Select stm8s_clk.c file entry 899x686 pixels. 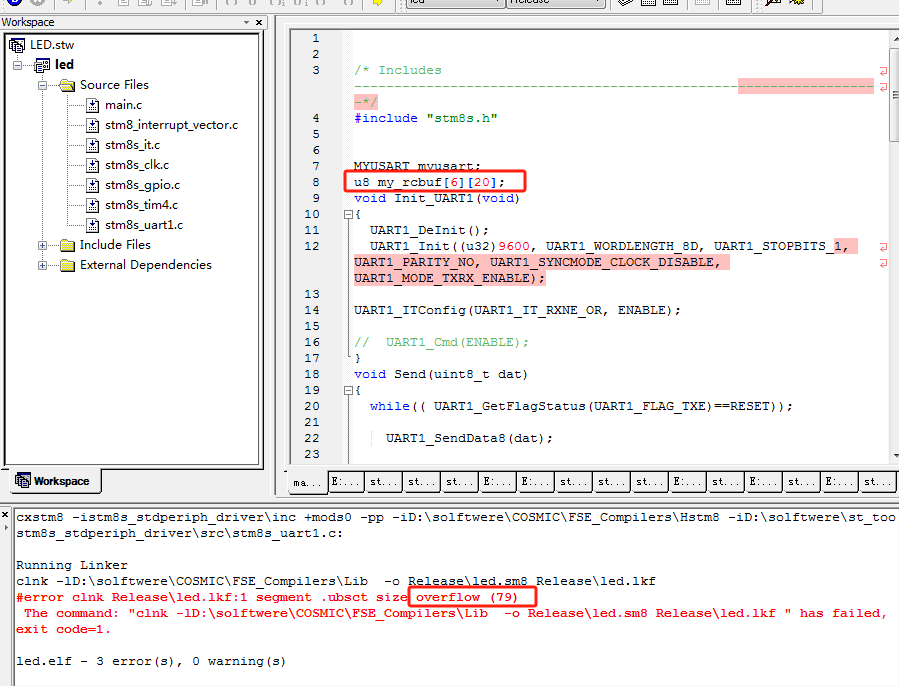point(136,165)
